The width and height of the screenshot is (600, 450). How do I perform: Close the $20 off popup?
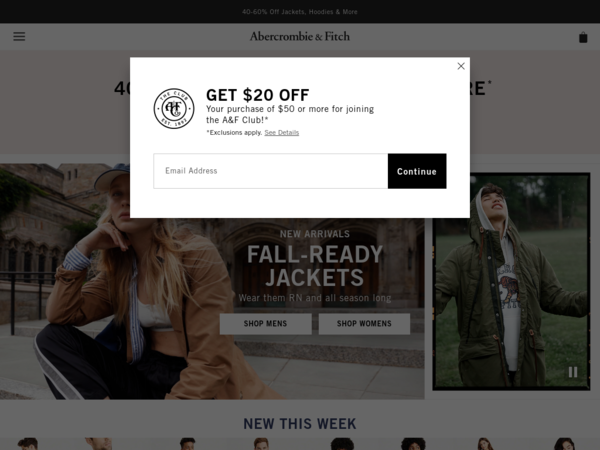click(x=461, y=66)
